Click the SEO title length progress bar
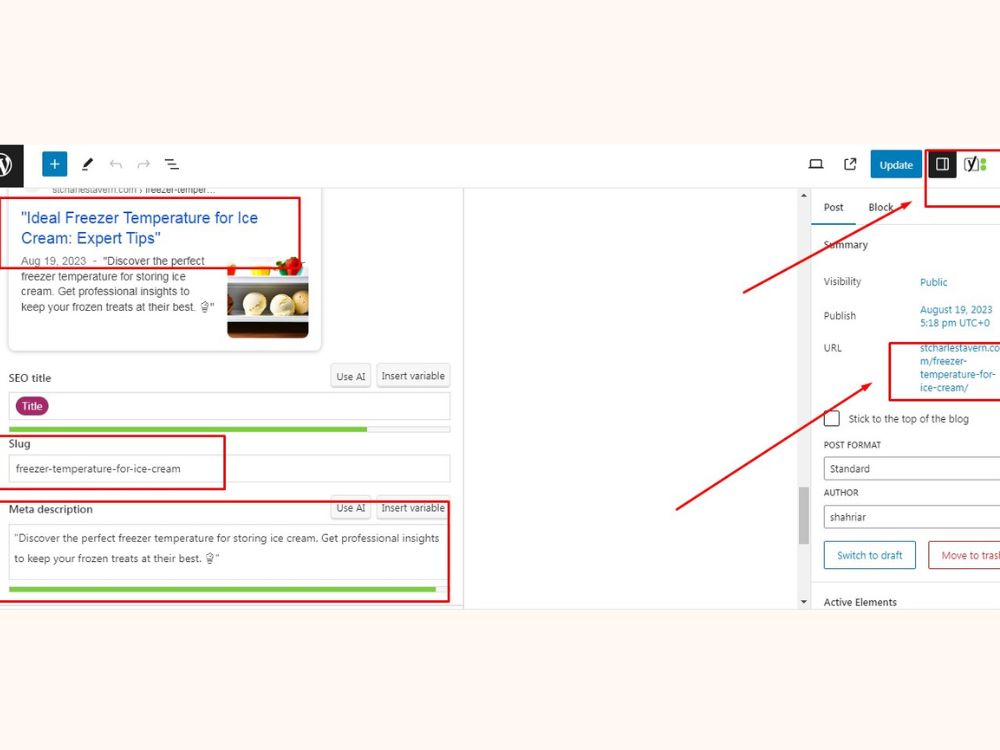The width and height of the screenshot is (1000, 750). pos(230,429)
